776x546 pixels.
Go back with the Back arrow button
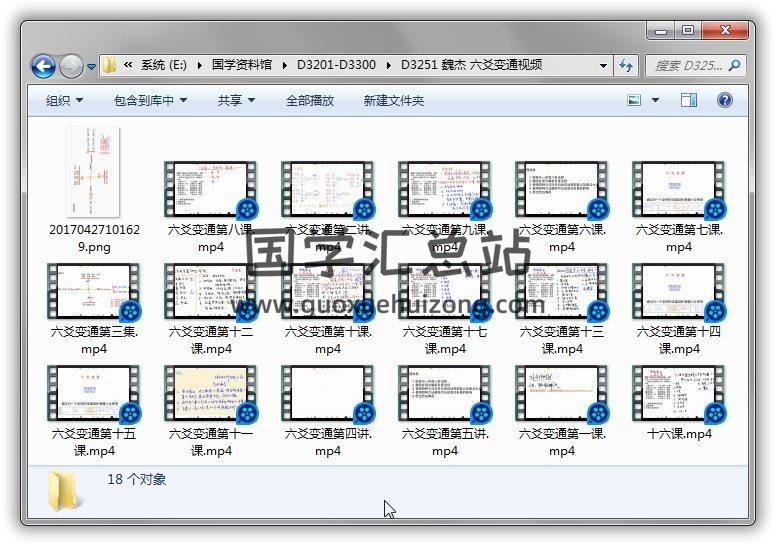43,66
